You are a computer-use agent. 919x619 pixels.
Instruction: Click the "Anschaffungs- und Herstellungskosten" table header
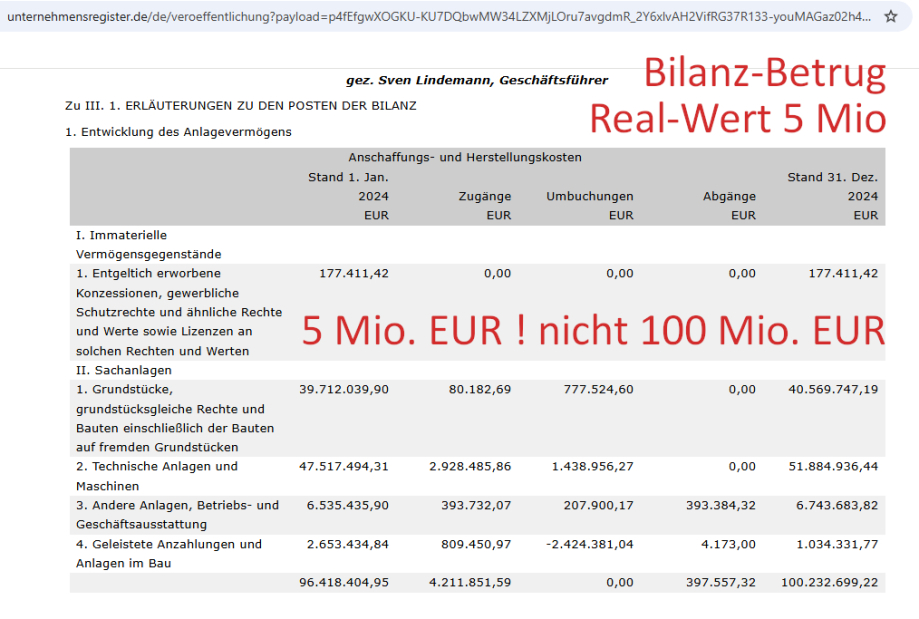[x=465, y=157]
